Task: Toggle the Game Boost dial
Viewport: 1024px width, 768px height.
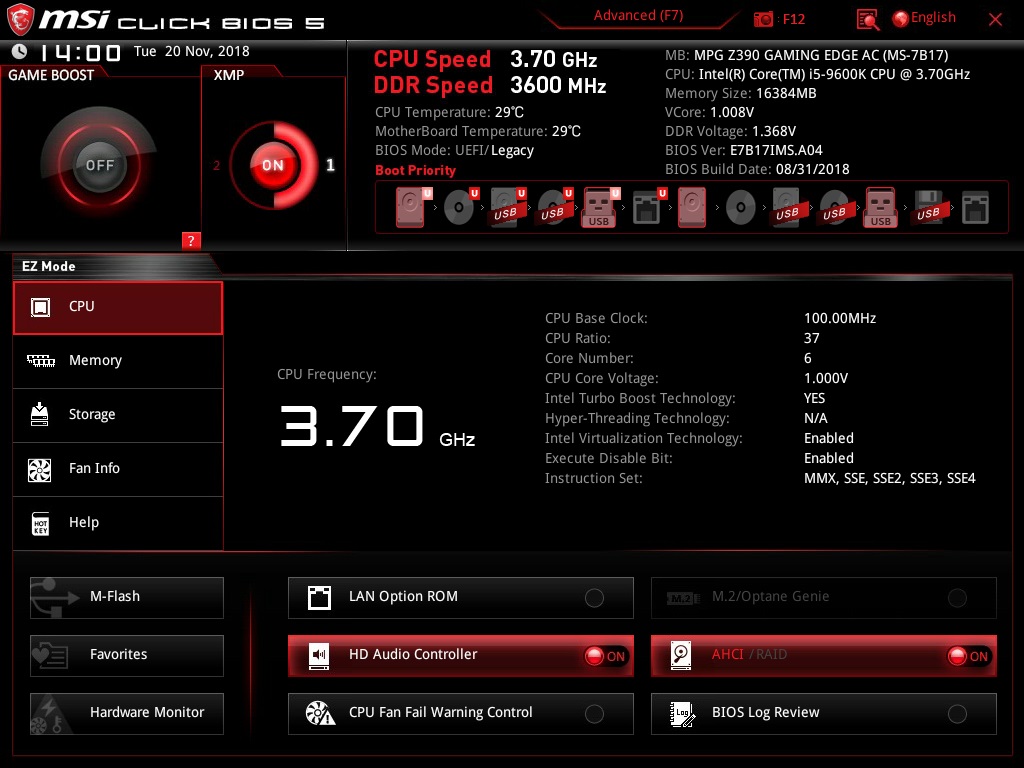Action: coord(100,162)
